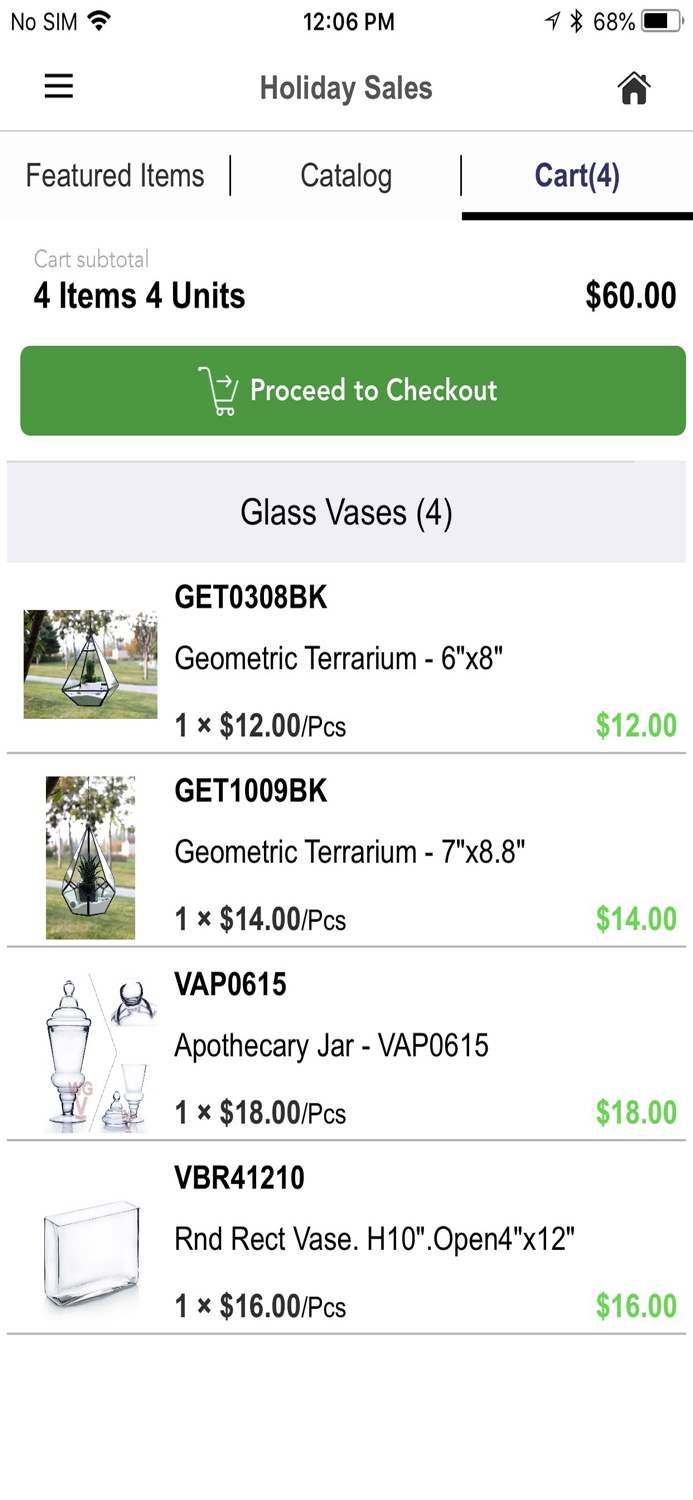The image size is (693, 1500).
Task: Proceed to Checkout
Action: [x=353, y=391]
